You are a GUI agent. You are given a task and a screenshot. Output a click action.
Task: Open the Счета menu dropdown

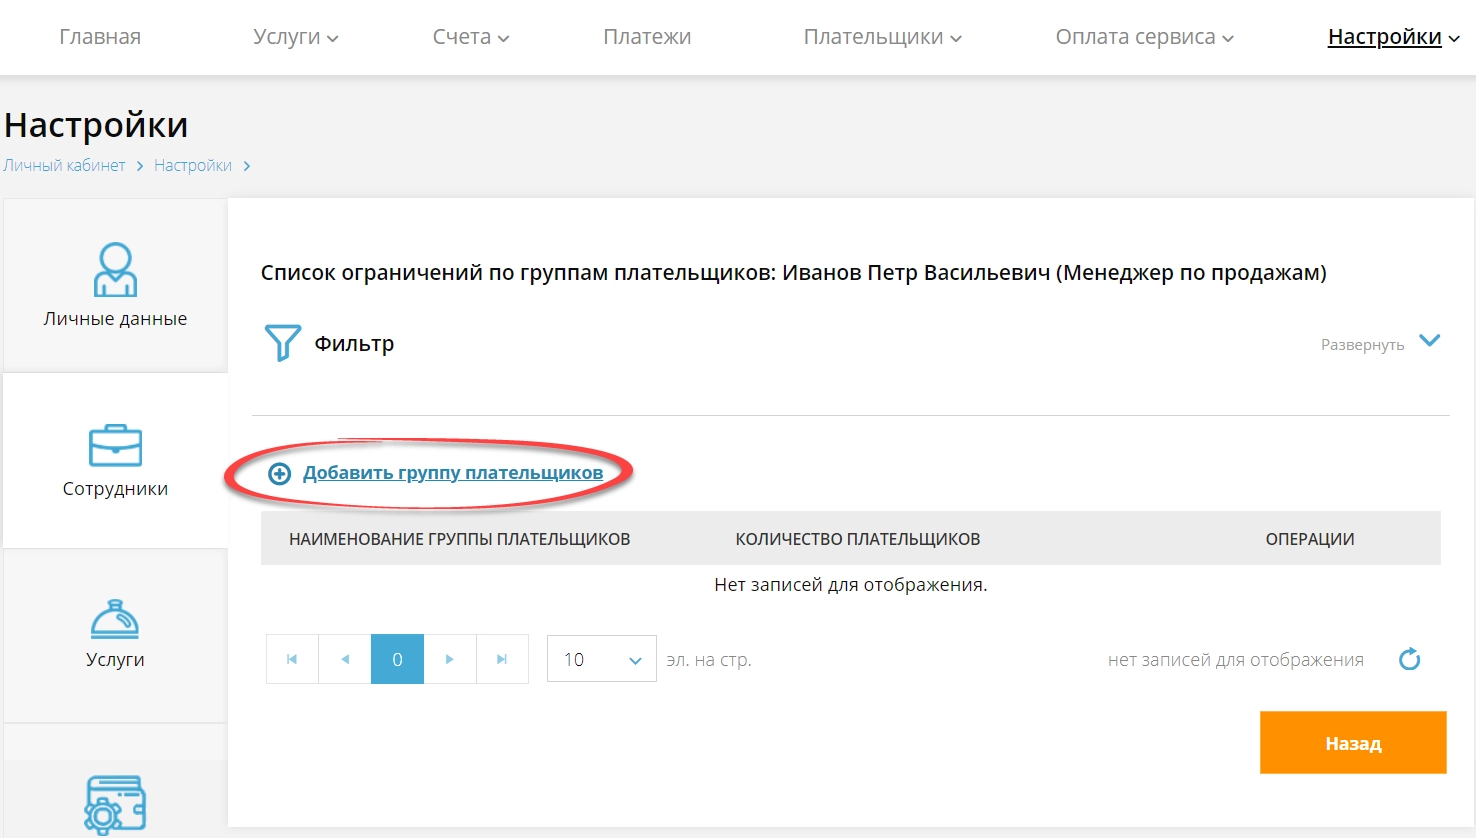[471, 37]
